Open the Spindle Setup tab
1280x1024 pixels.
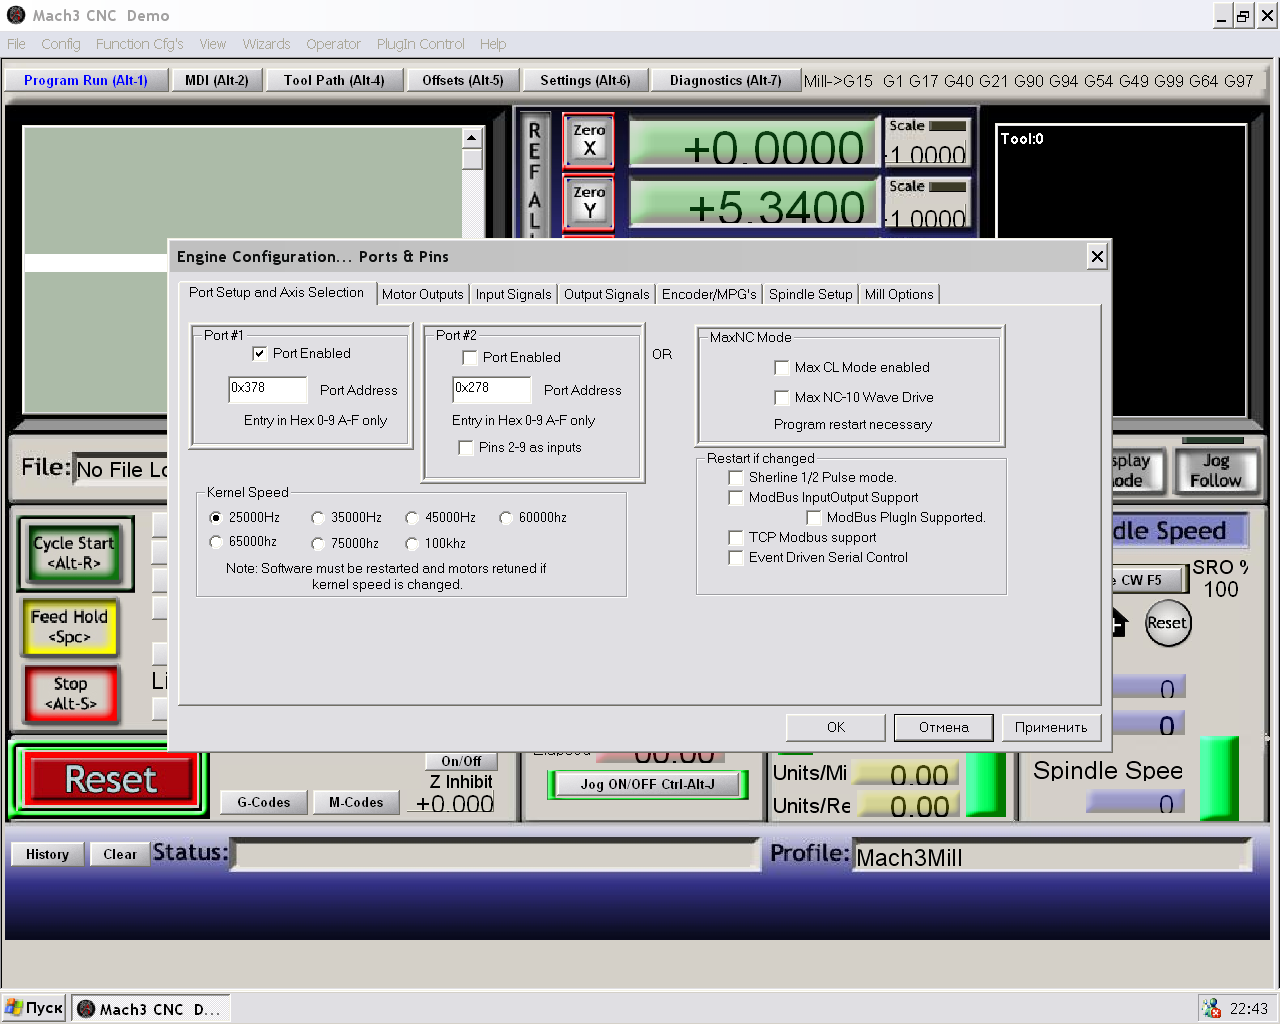[810, 294]
